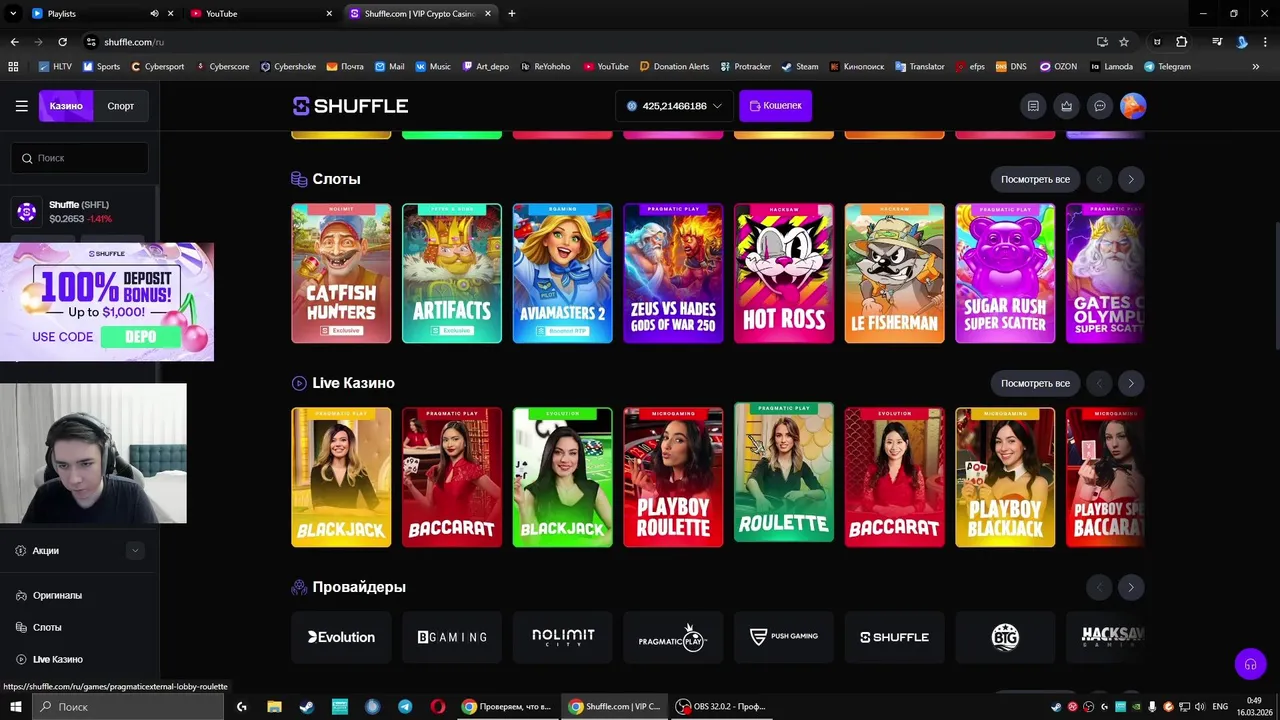Viewport: 1280px width, 720px height.
Task: Click Посмотреть все for Live Казино
Action: coord(1035,383)
